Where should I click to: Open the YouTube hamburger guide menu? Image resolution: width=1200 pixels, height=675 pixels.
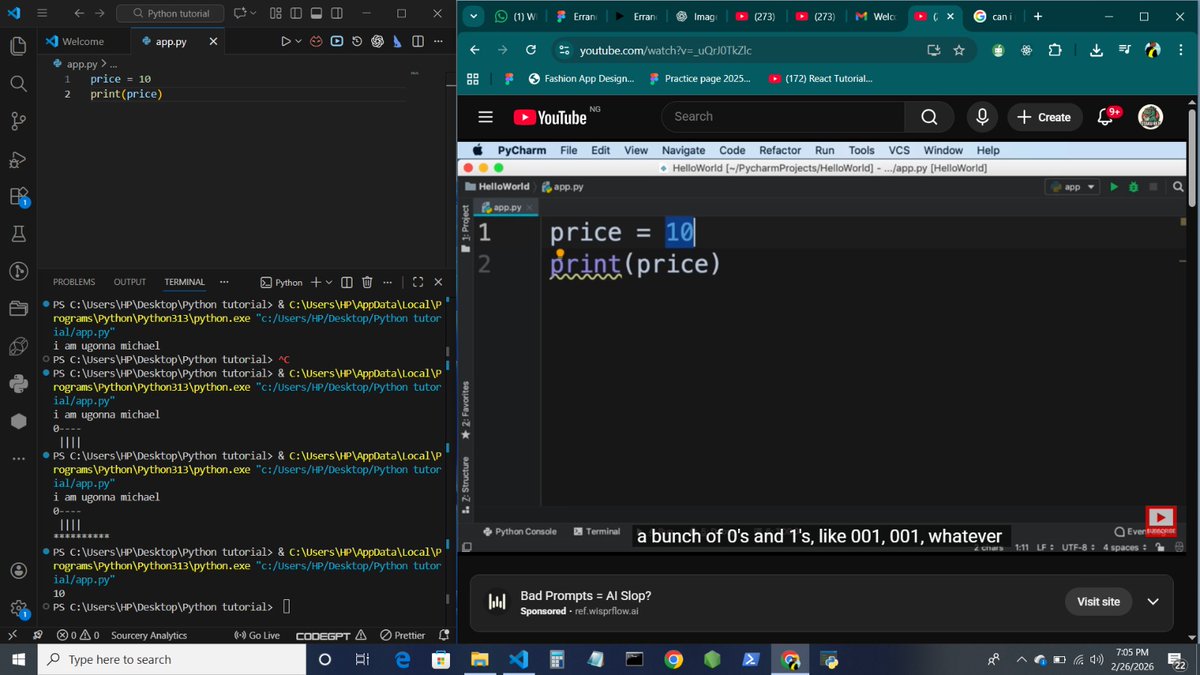pyautogui.click(x=485, y=117)
